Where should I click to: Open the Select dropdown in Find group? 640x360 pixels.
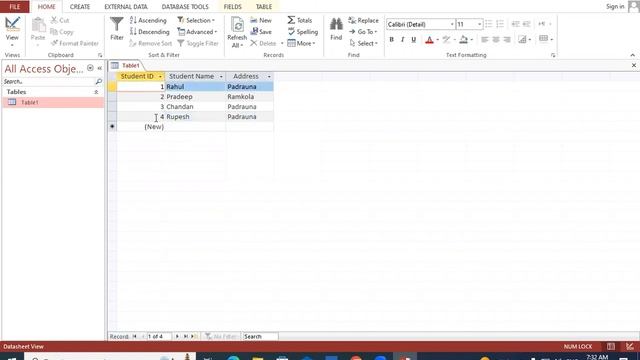pyautogui.click(x=363, y=43)
